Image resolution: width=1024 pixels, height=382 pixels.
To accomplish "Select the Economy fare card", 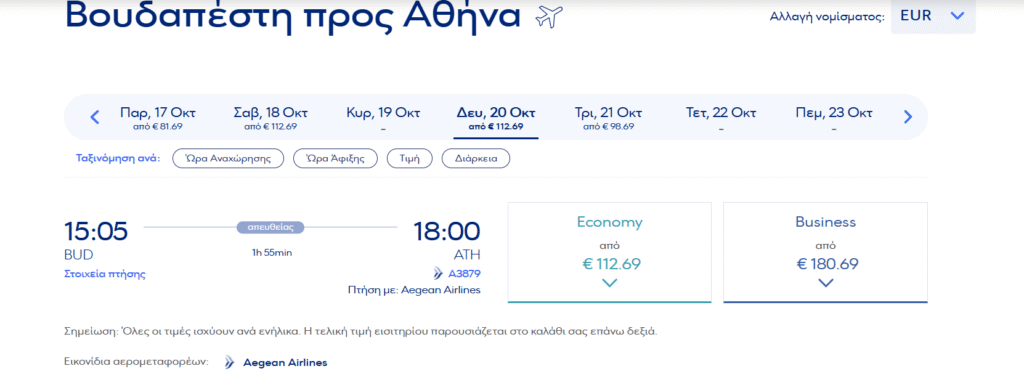I will point(609,253).
